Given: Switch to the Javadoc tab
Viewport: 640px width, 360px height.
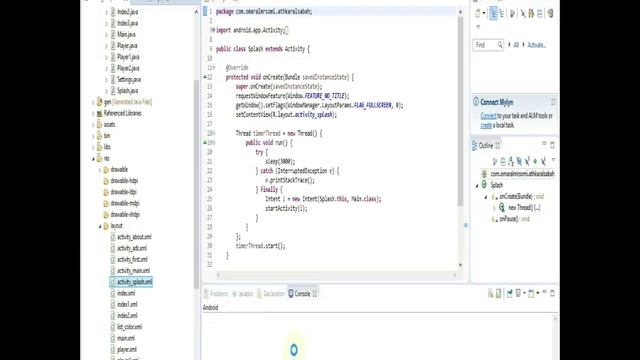Looking at the screenshot, I should point(242,294).
